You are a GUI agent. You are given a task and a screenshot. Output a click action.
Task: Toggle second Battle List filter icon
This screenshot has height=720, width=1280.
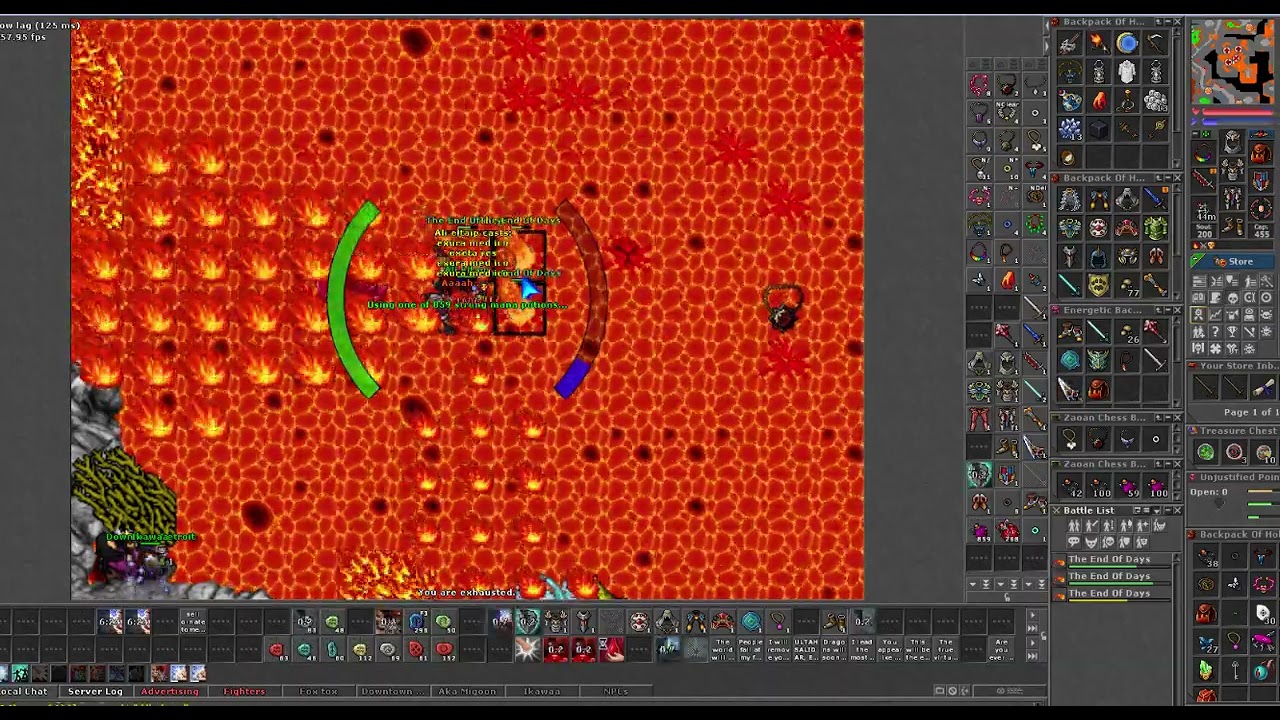click(x=1091, y=525)
